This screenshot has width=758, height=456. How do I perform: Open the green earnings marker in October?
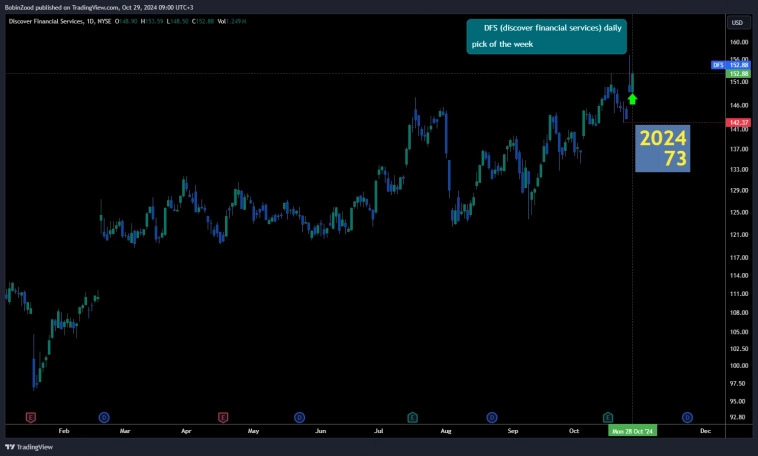(607, 416)
